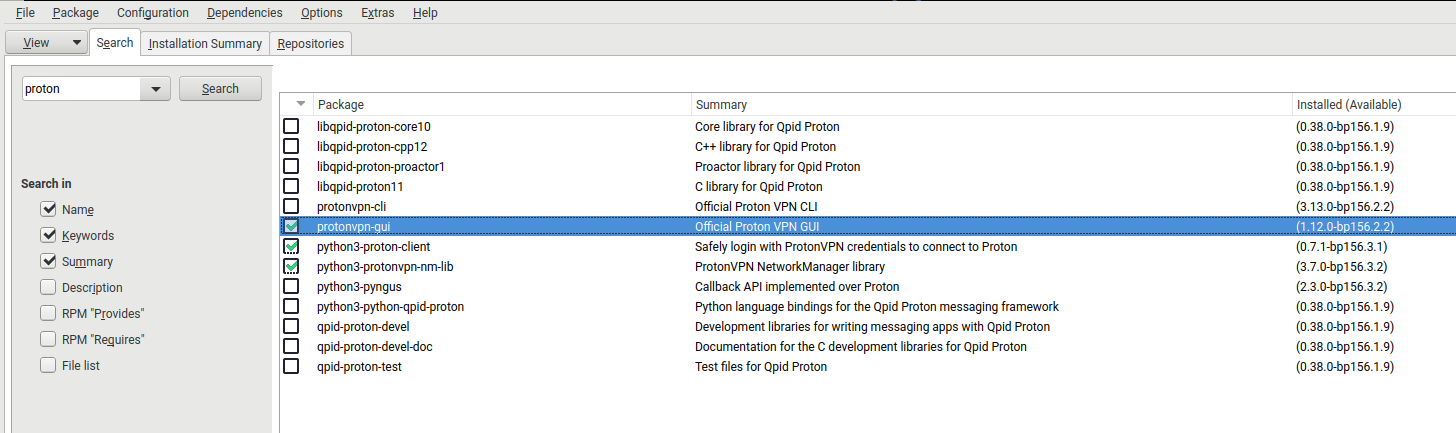Image resolution: width=1456 pixels, height=433 pixels.
Task: Sort by Installed (Available) column header
Action: point(1348,104)
